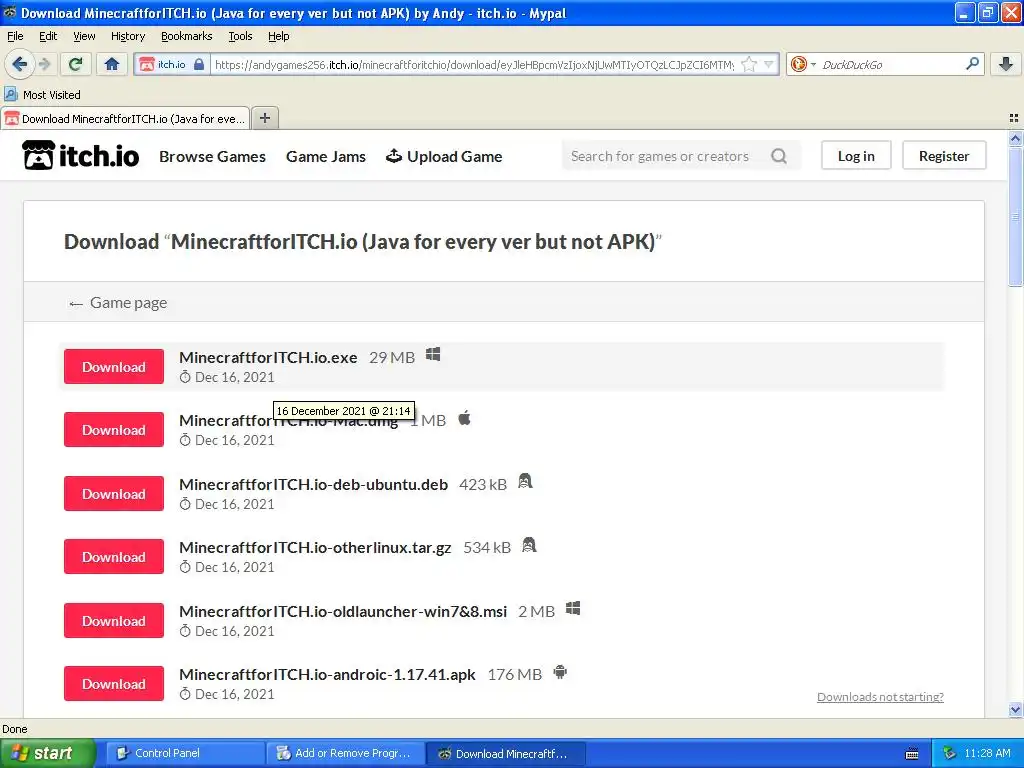Image resolution: width=1024 pixels, height=768 pixels.
Task: Open the browser Home page icon
Action: [x=112, y=64]
